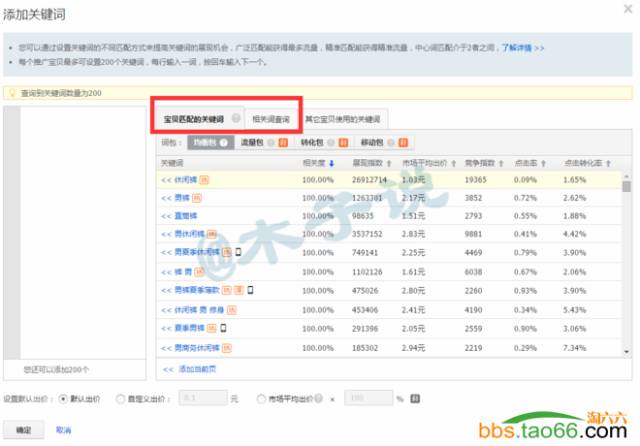Image resolution: width=640 pixels, height=446 pixels.
Task: Select the 默认出价 radio button
Action: [63, 399]
